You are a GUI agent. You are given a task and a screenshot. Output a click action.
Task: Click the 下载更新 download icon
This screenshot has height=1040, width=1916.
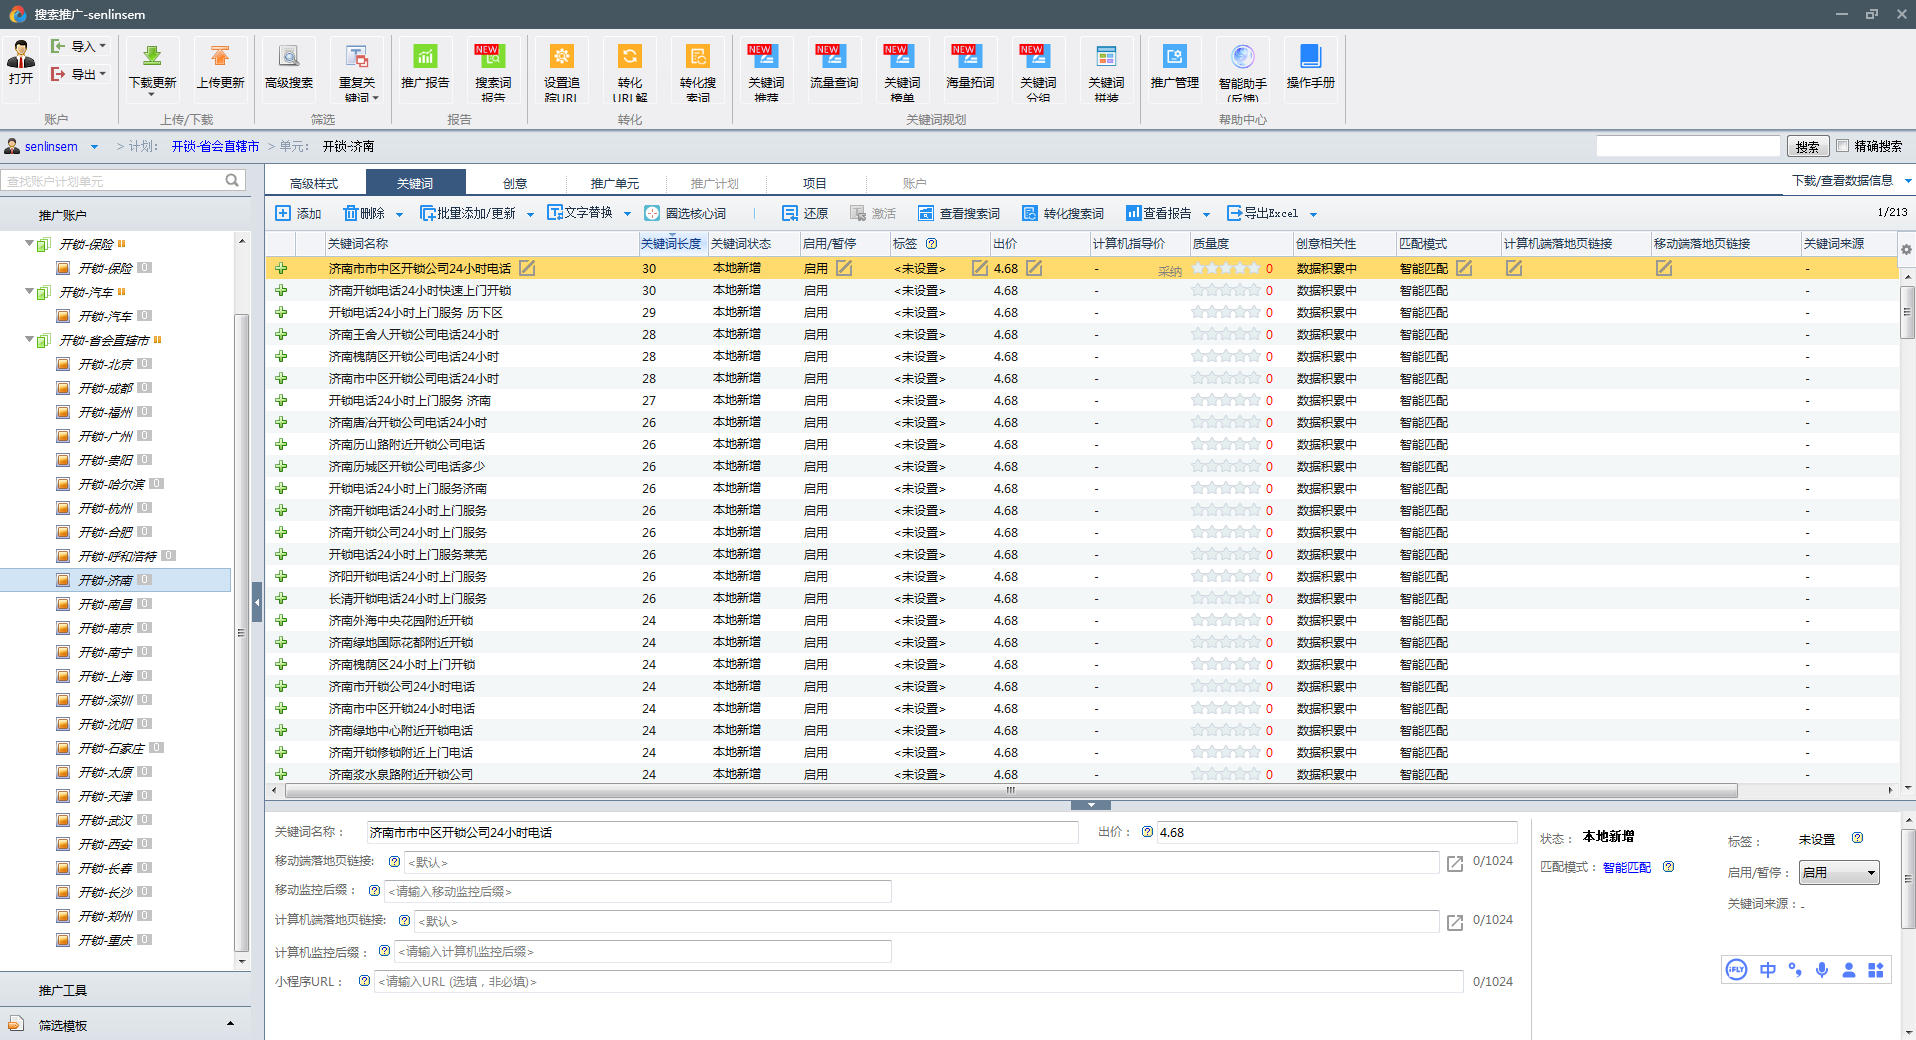[x=152, y=57]
